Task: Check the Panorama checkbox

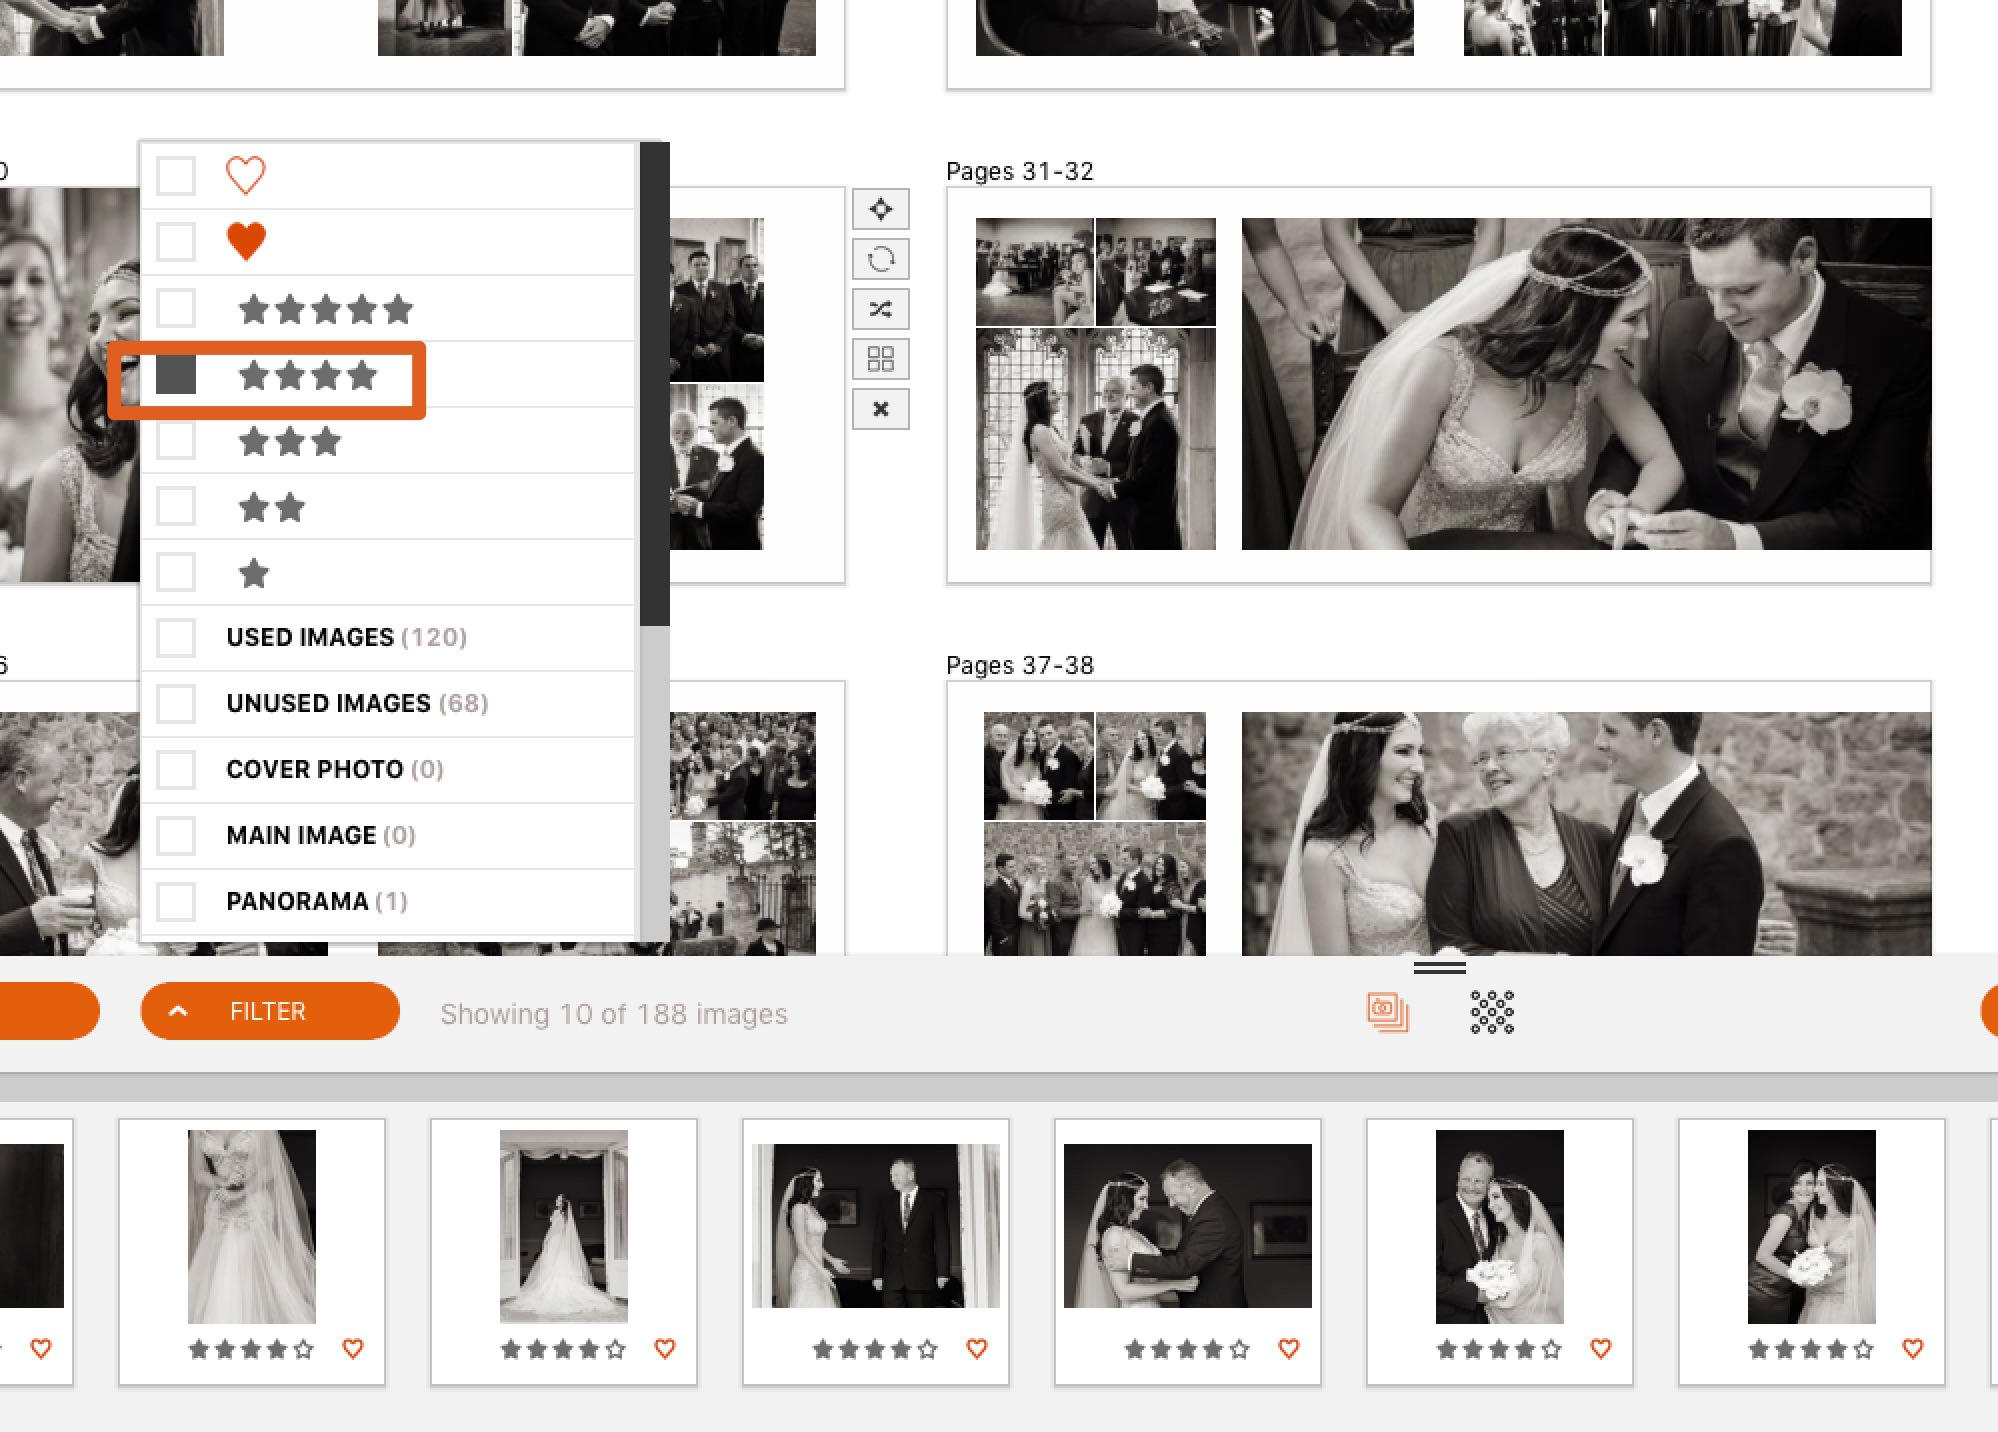Action: 176,901
